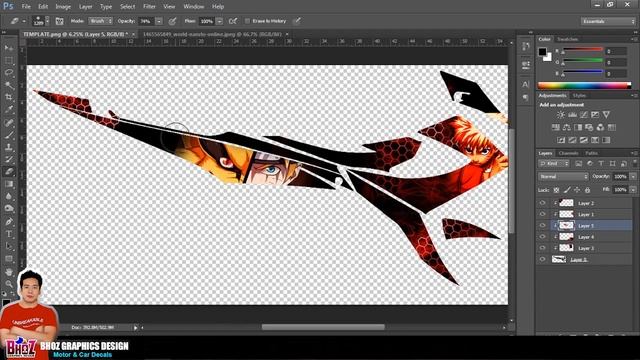Close the TEMPLATE.png document tab
The image size is (640, 360).
(x=133, y=34)
